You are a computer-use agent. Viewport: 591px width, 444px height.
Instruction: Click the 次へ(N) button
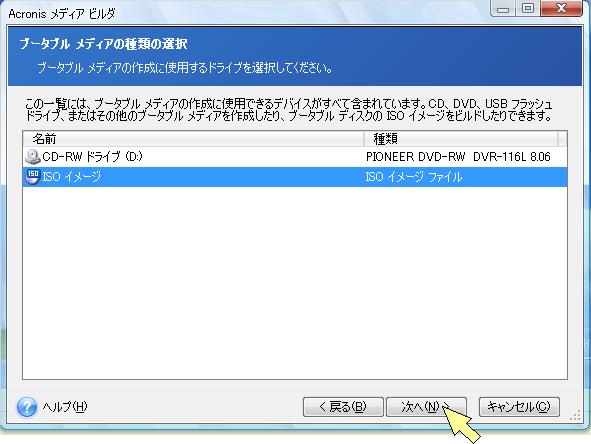tap(427, 407)
